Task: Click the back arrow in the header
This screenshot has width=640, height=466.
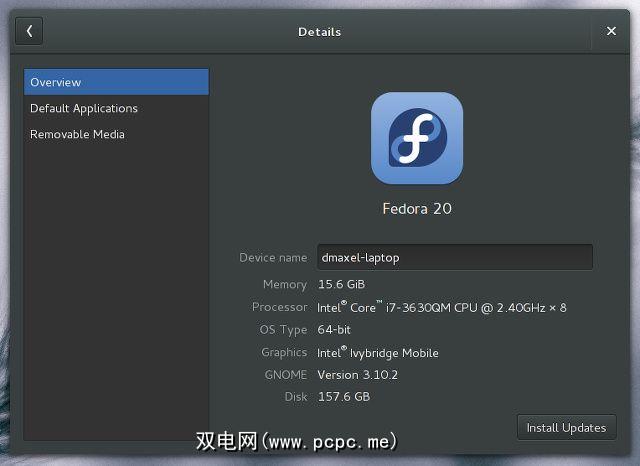Action: (x=29, y=31)
